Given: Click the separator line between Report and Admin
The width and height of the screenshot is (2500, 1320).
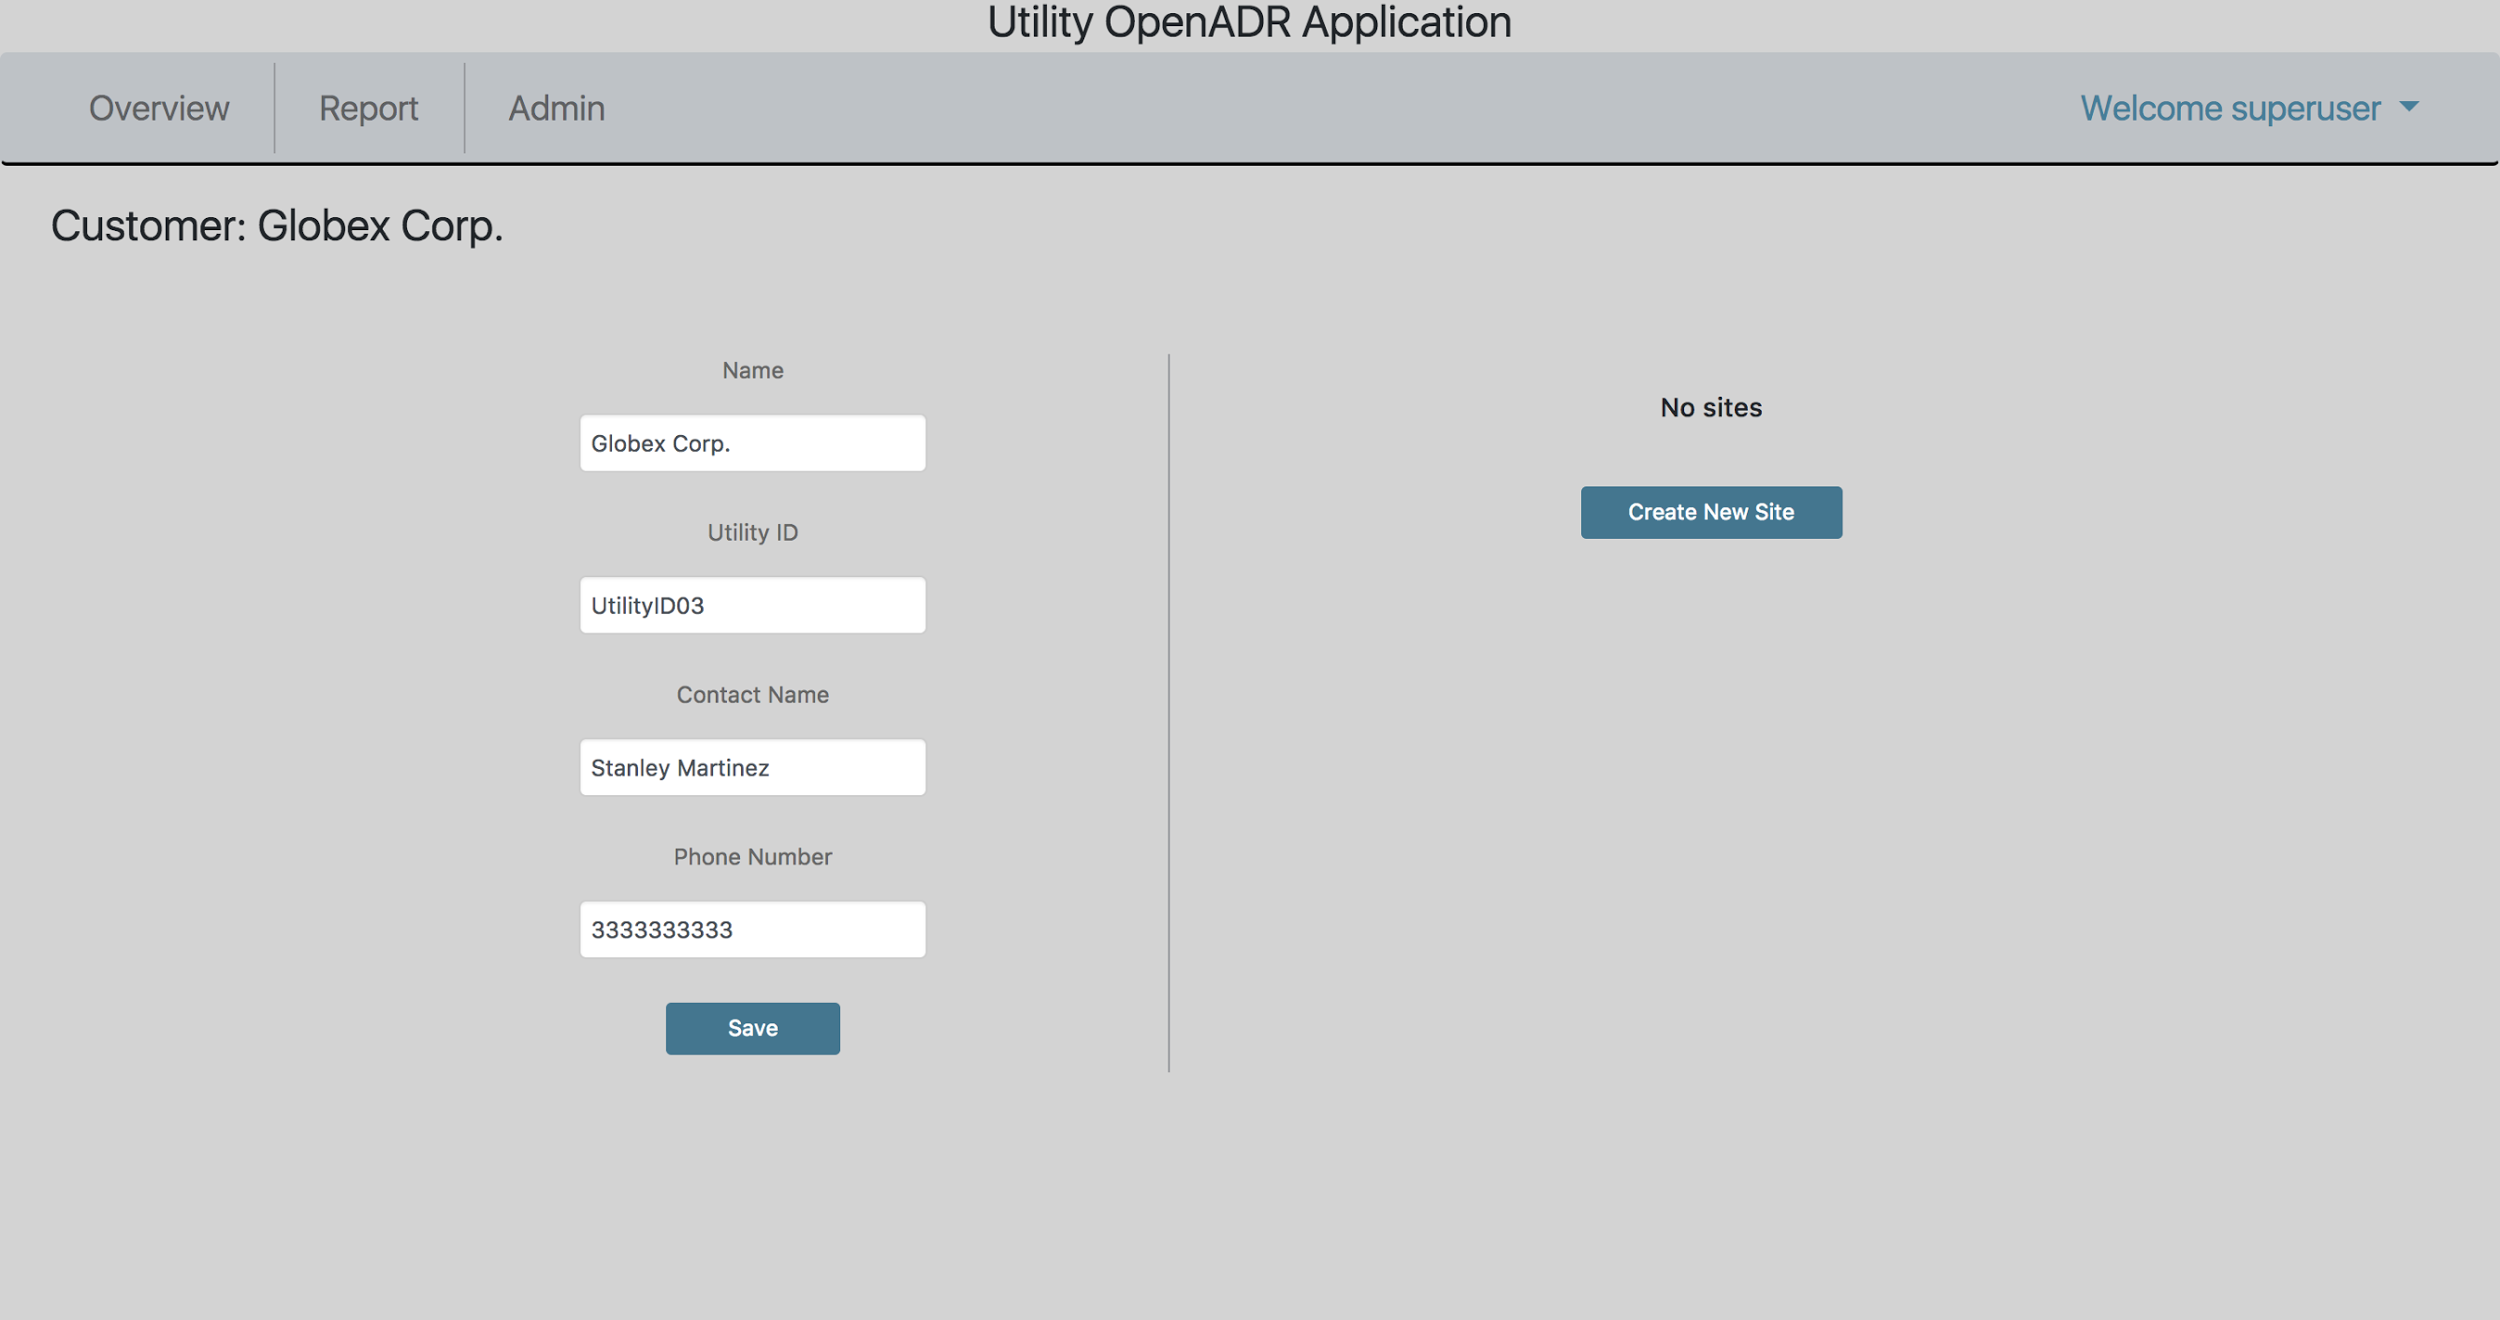Looking at the screenshot, I should (x=464, y=108).
